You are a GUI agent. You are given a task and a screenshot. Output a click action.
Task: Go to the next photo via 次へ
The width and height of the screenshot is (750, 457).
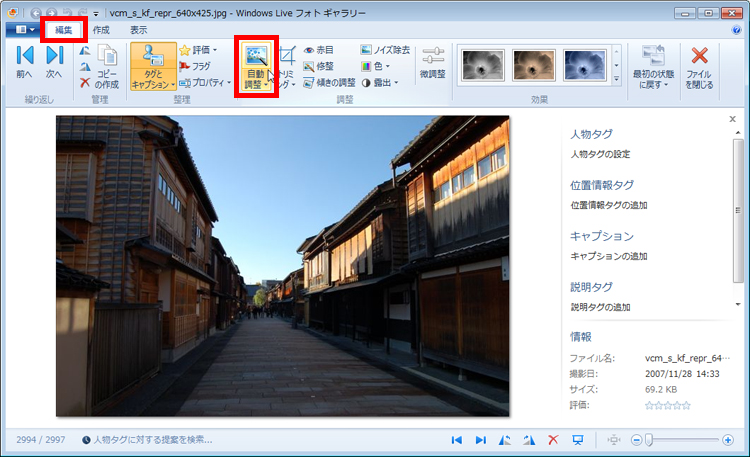54,61
